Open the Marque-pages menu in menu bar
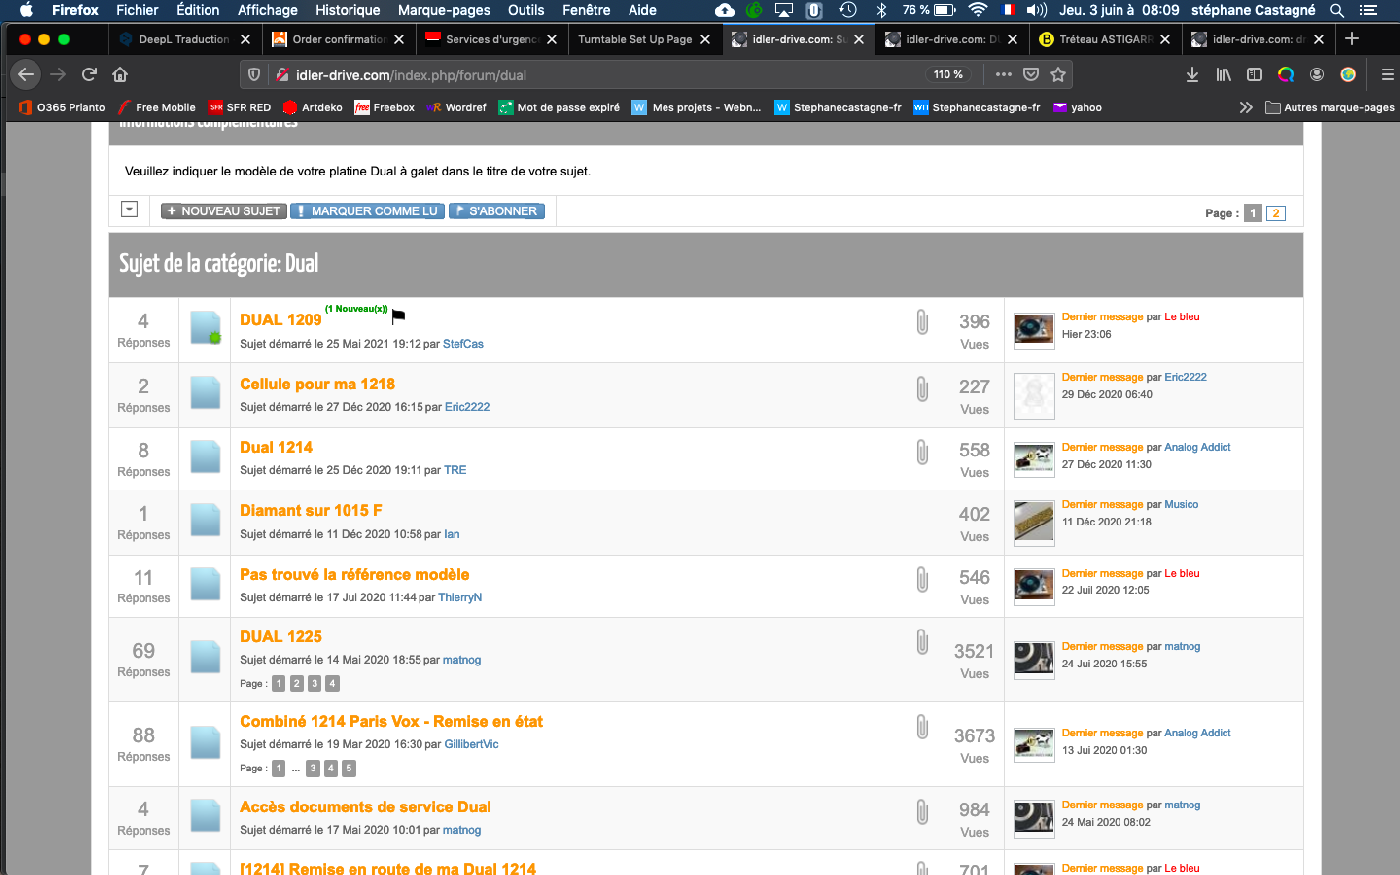Image resolution: width=1400 pixels, height=875 pixels. click(x=444, y=10)
